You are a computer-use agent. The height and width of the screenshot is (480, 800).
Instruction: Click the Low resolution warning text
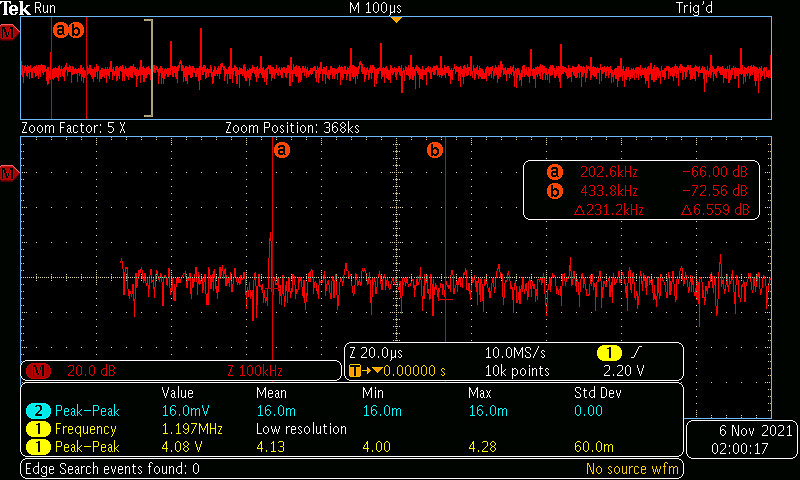tap(301, 429)
